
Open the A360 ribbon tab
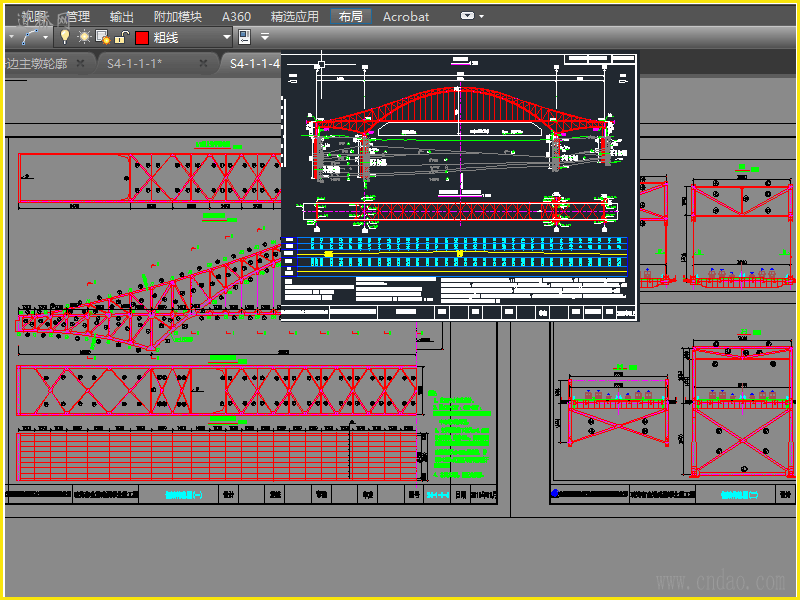(236, 16)
